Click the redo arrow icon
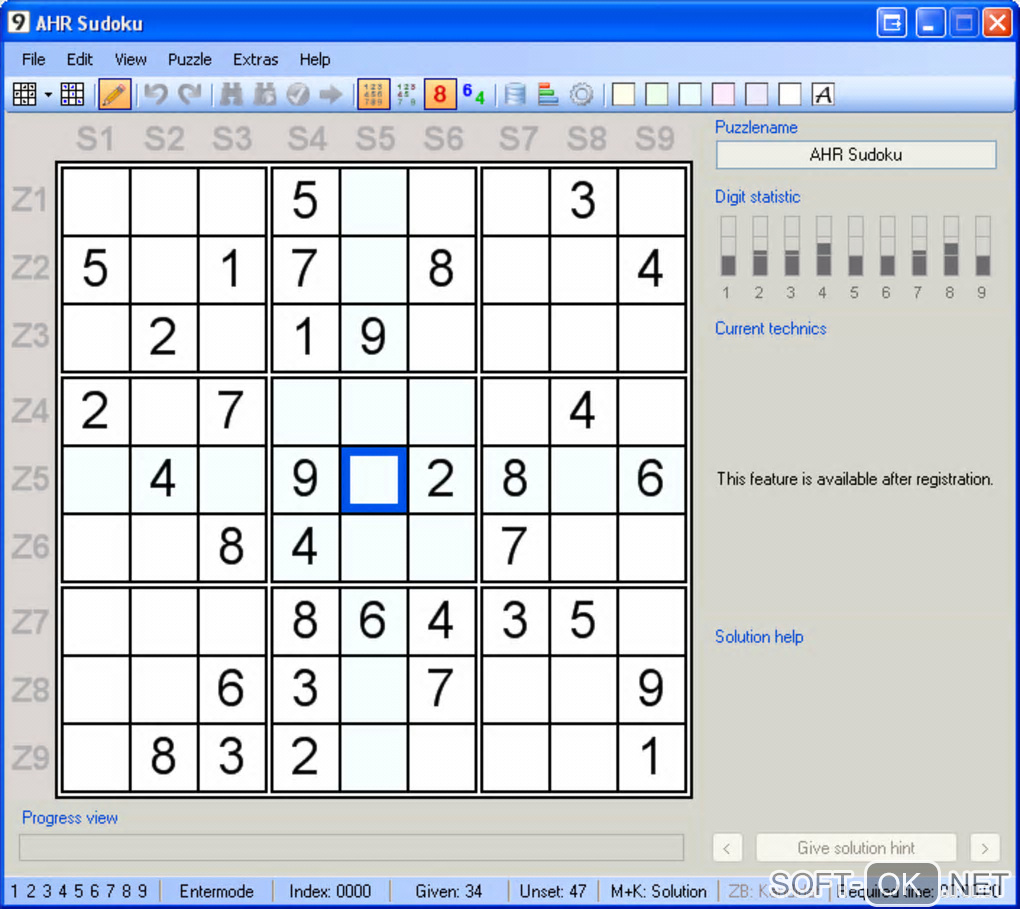The image size is (1020, 909). 190,94
